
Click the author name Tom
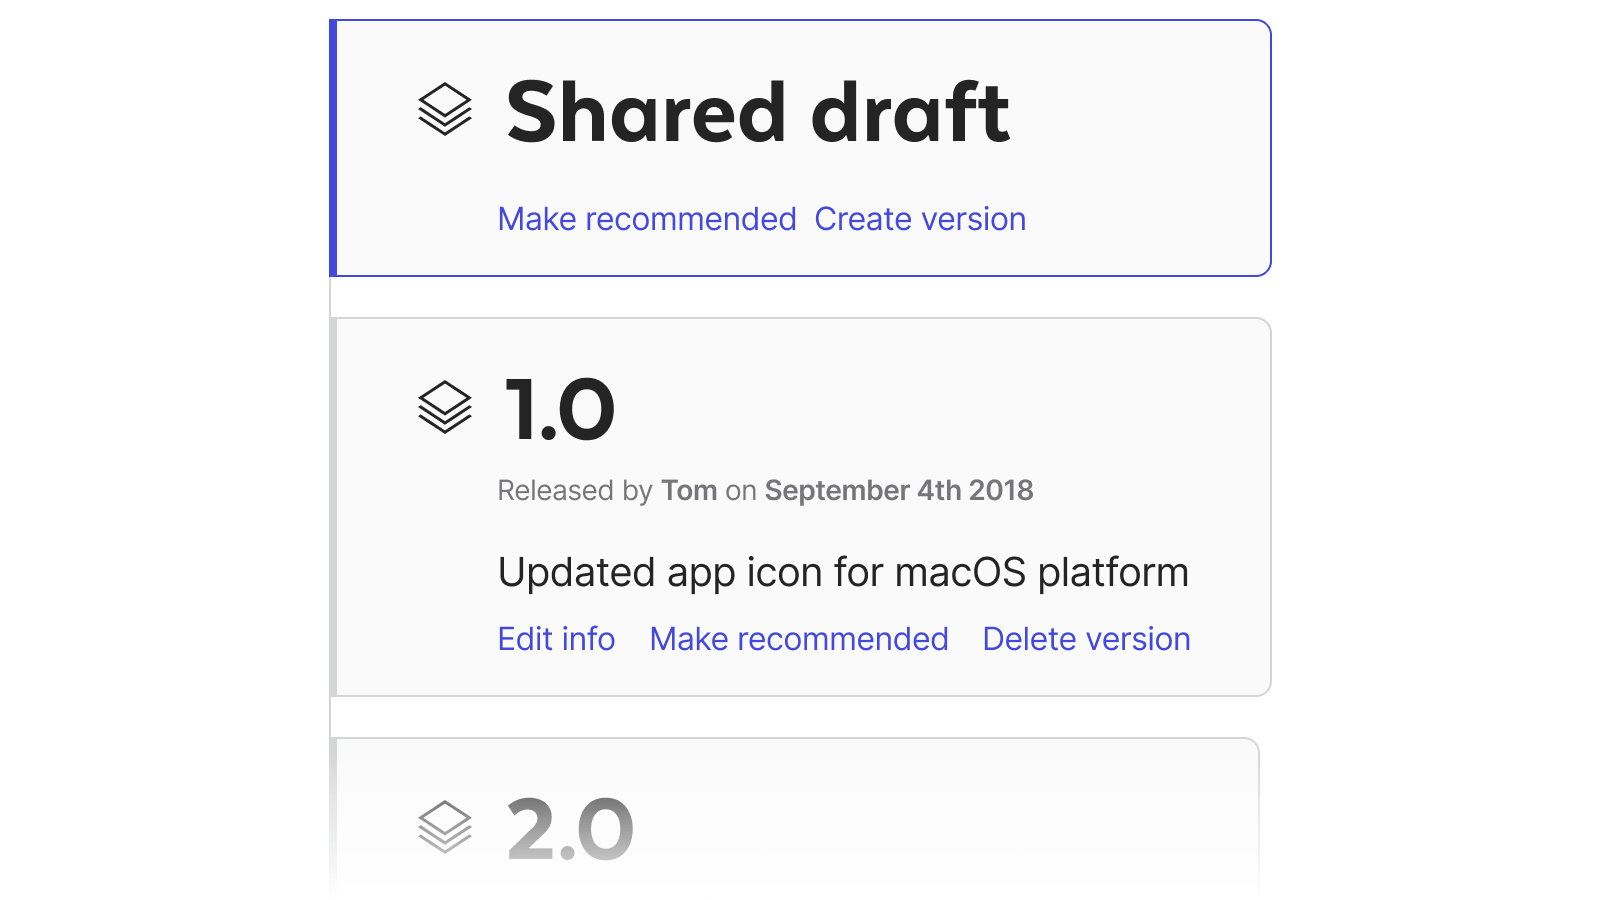click(x=689, y=490)
